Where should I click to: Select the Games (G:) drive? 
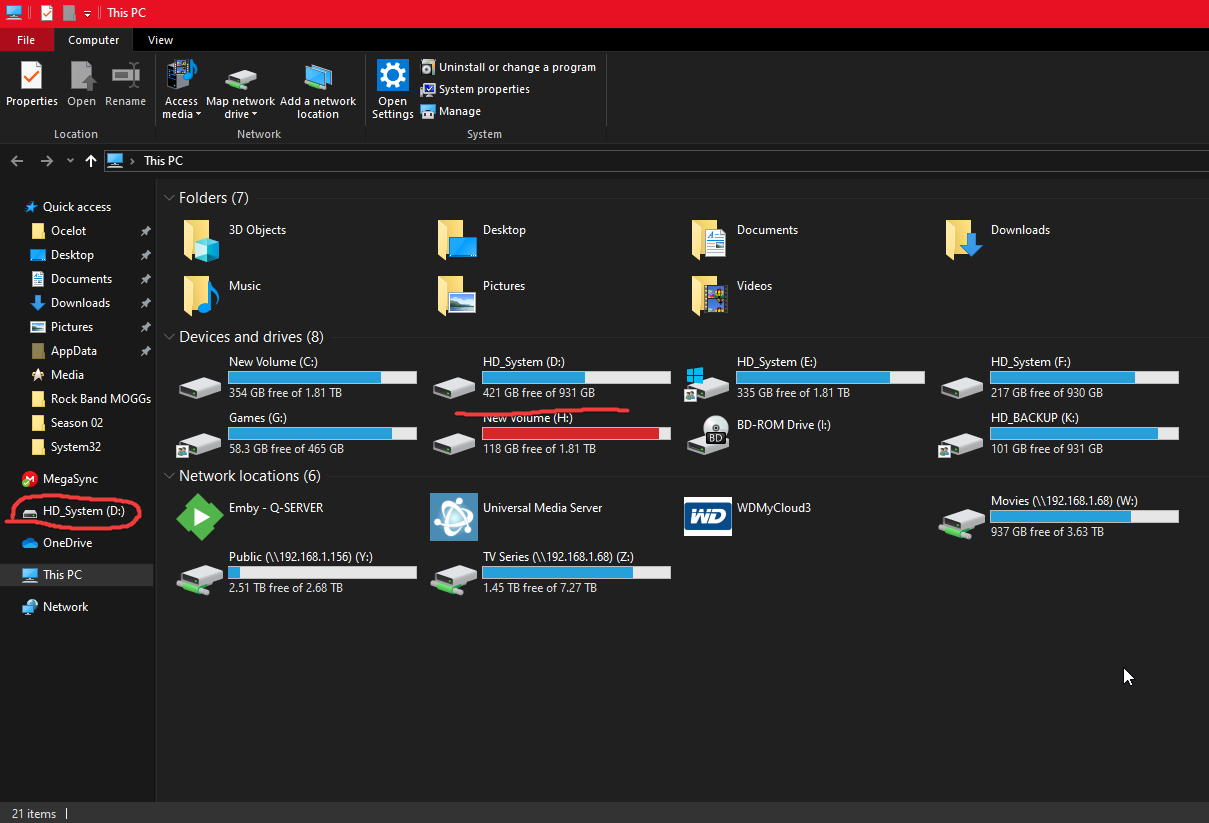pos(298,434)
